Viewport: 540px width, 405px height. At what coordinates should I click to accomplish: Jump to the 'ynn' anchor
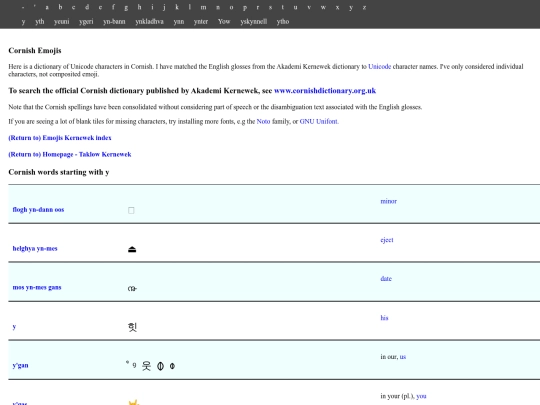[178, 22]
